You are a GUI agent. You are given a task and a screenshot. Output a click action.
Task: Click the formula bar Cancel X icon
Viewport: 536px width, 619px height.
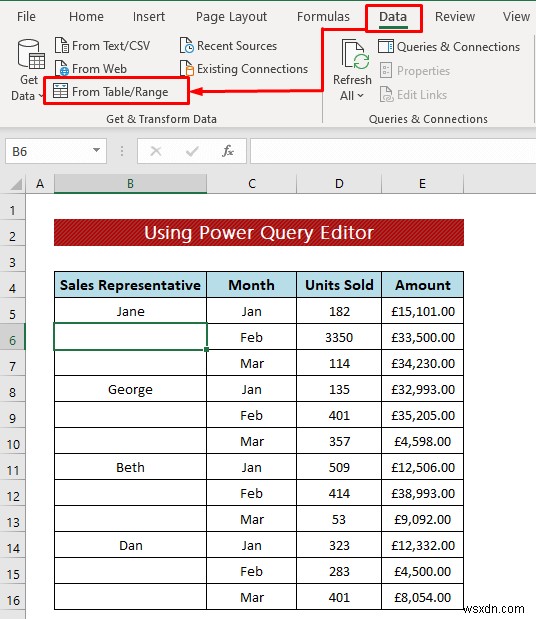pos(156,151)
